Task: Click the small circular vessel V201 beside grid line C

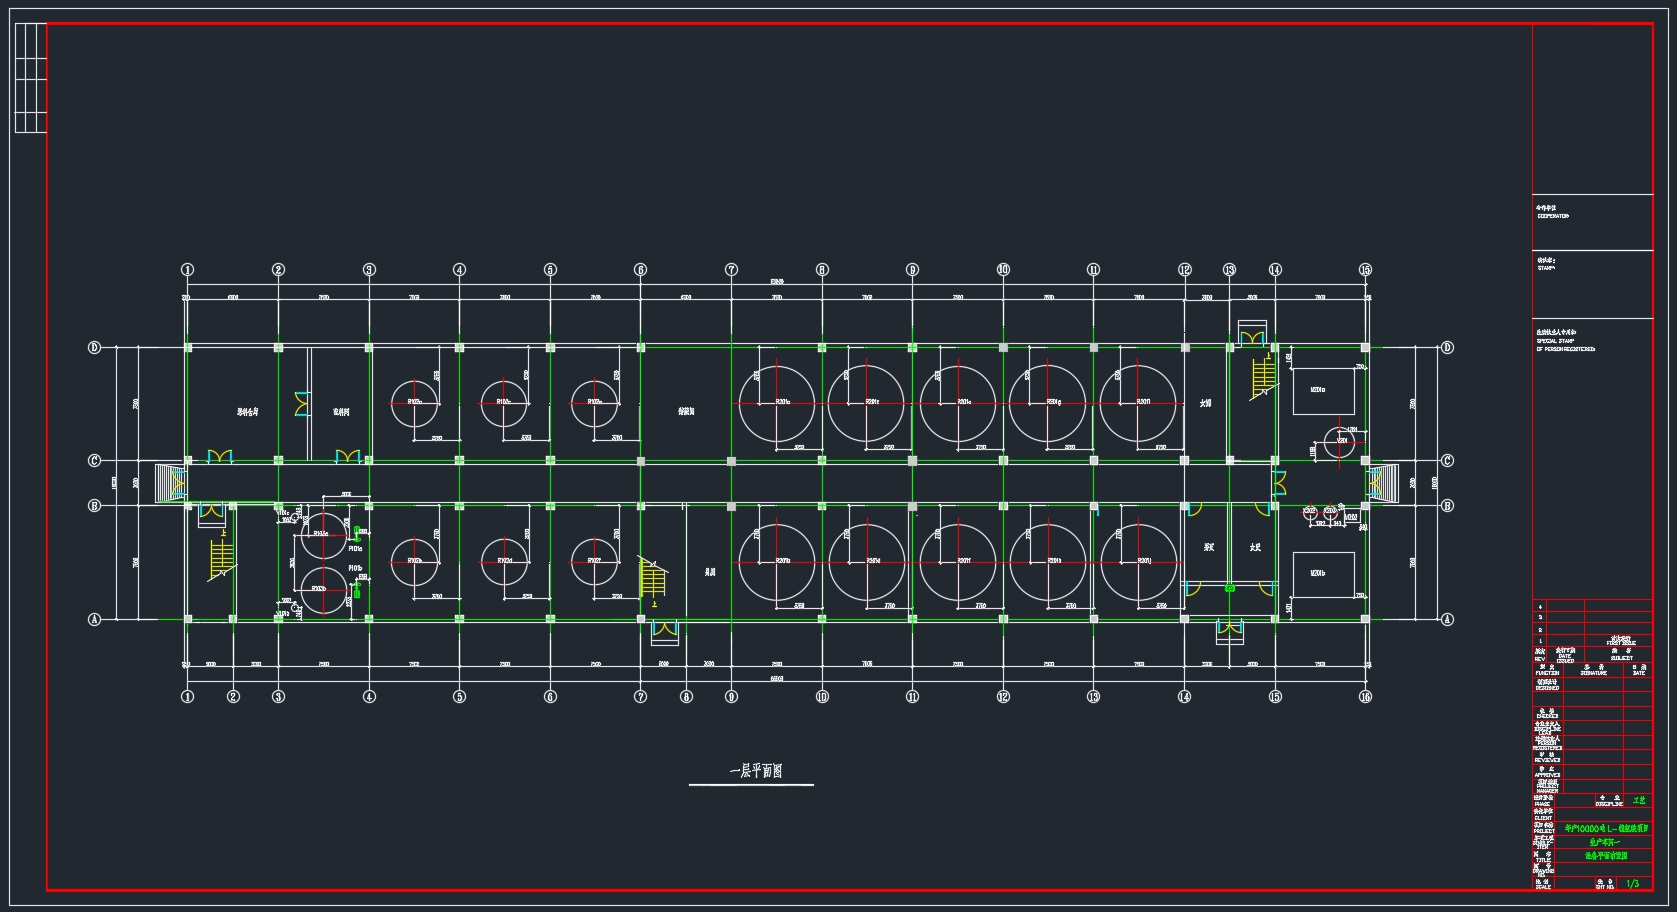Action: pyautogui.click(x=1337, y=442)
